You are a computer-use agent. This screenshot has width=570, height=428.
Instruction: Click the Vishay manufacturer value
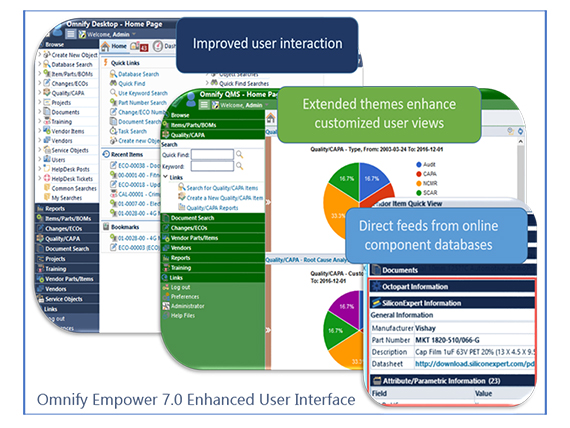[x=425, y=328]
